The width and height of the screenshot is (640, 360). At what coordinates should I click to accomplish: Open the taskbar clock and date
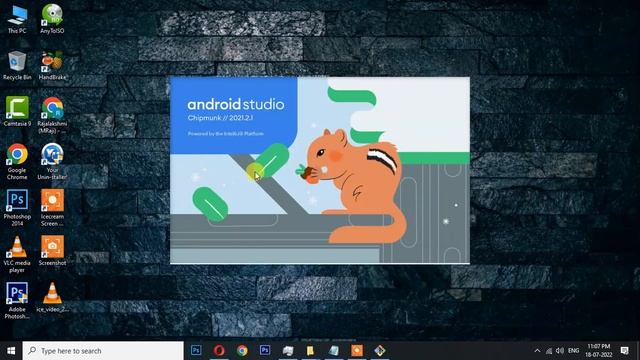point(599,351)
